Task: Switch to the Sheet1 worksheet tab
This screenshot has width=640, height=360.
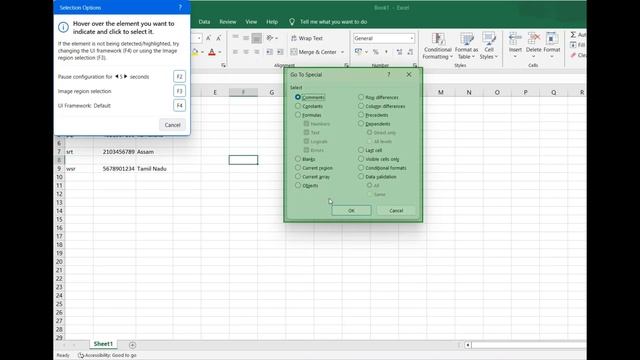Action: pyautogui.click(x=103, y=344)
